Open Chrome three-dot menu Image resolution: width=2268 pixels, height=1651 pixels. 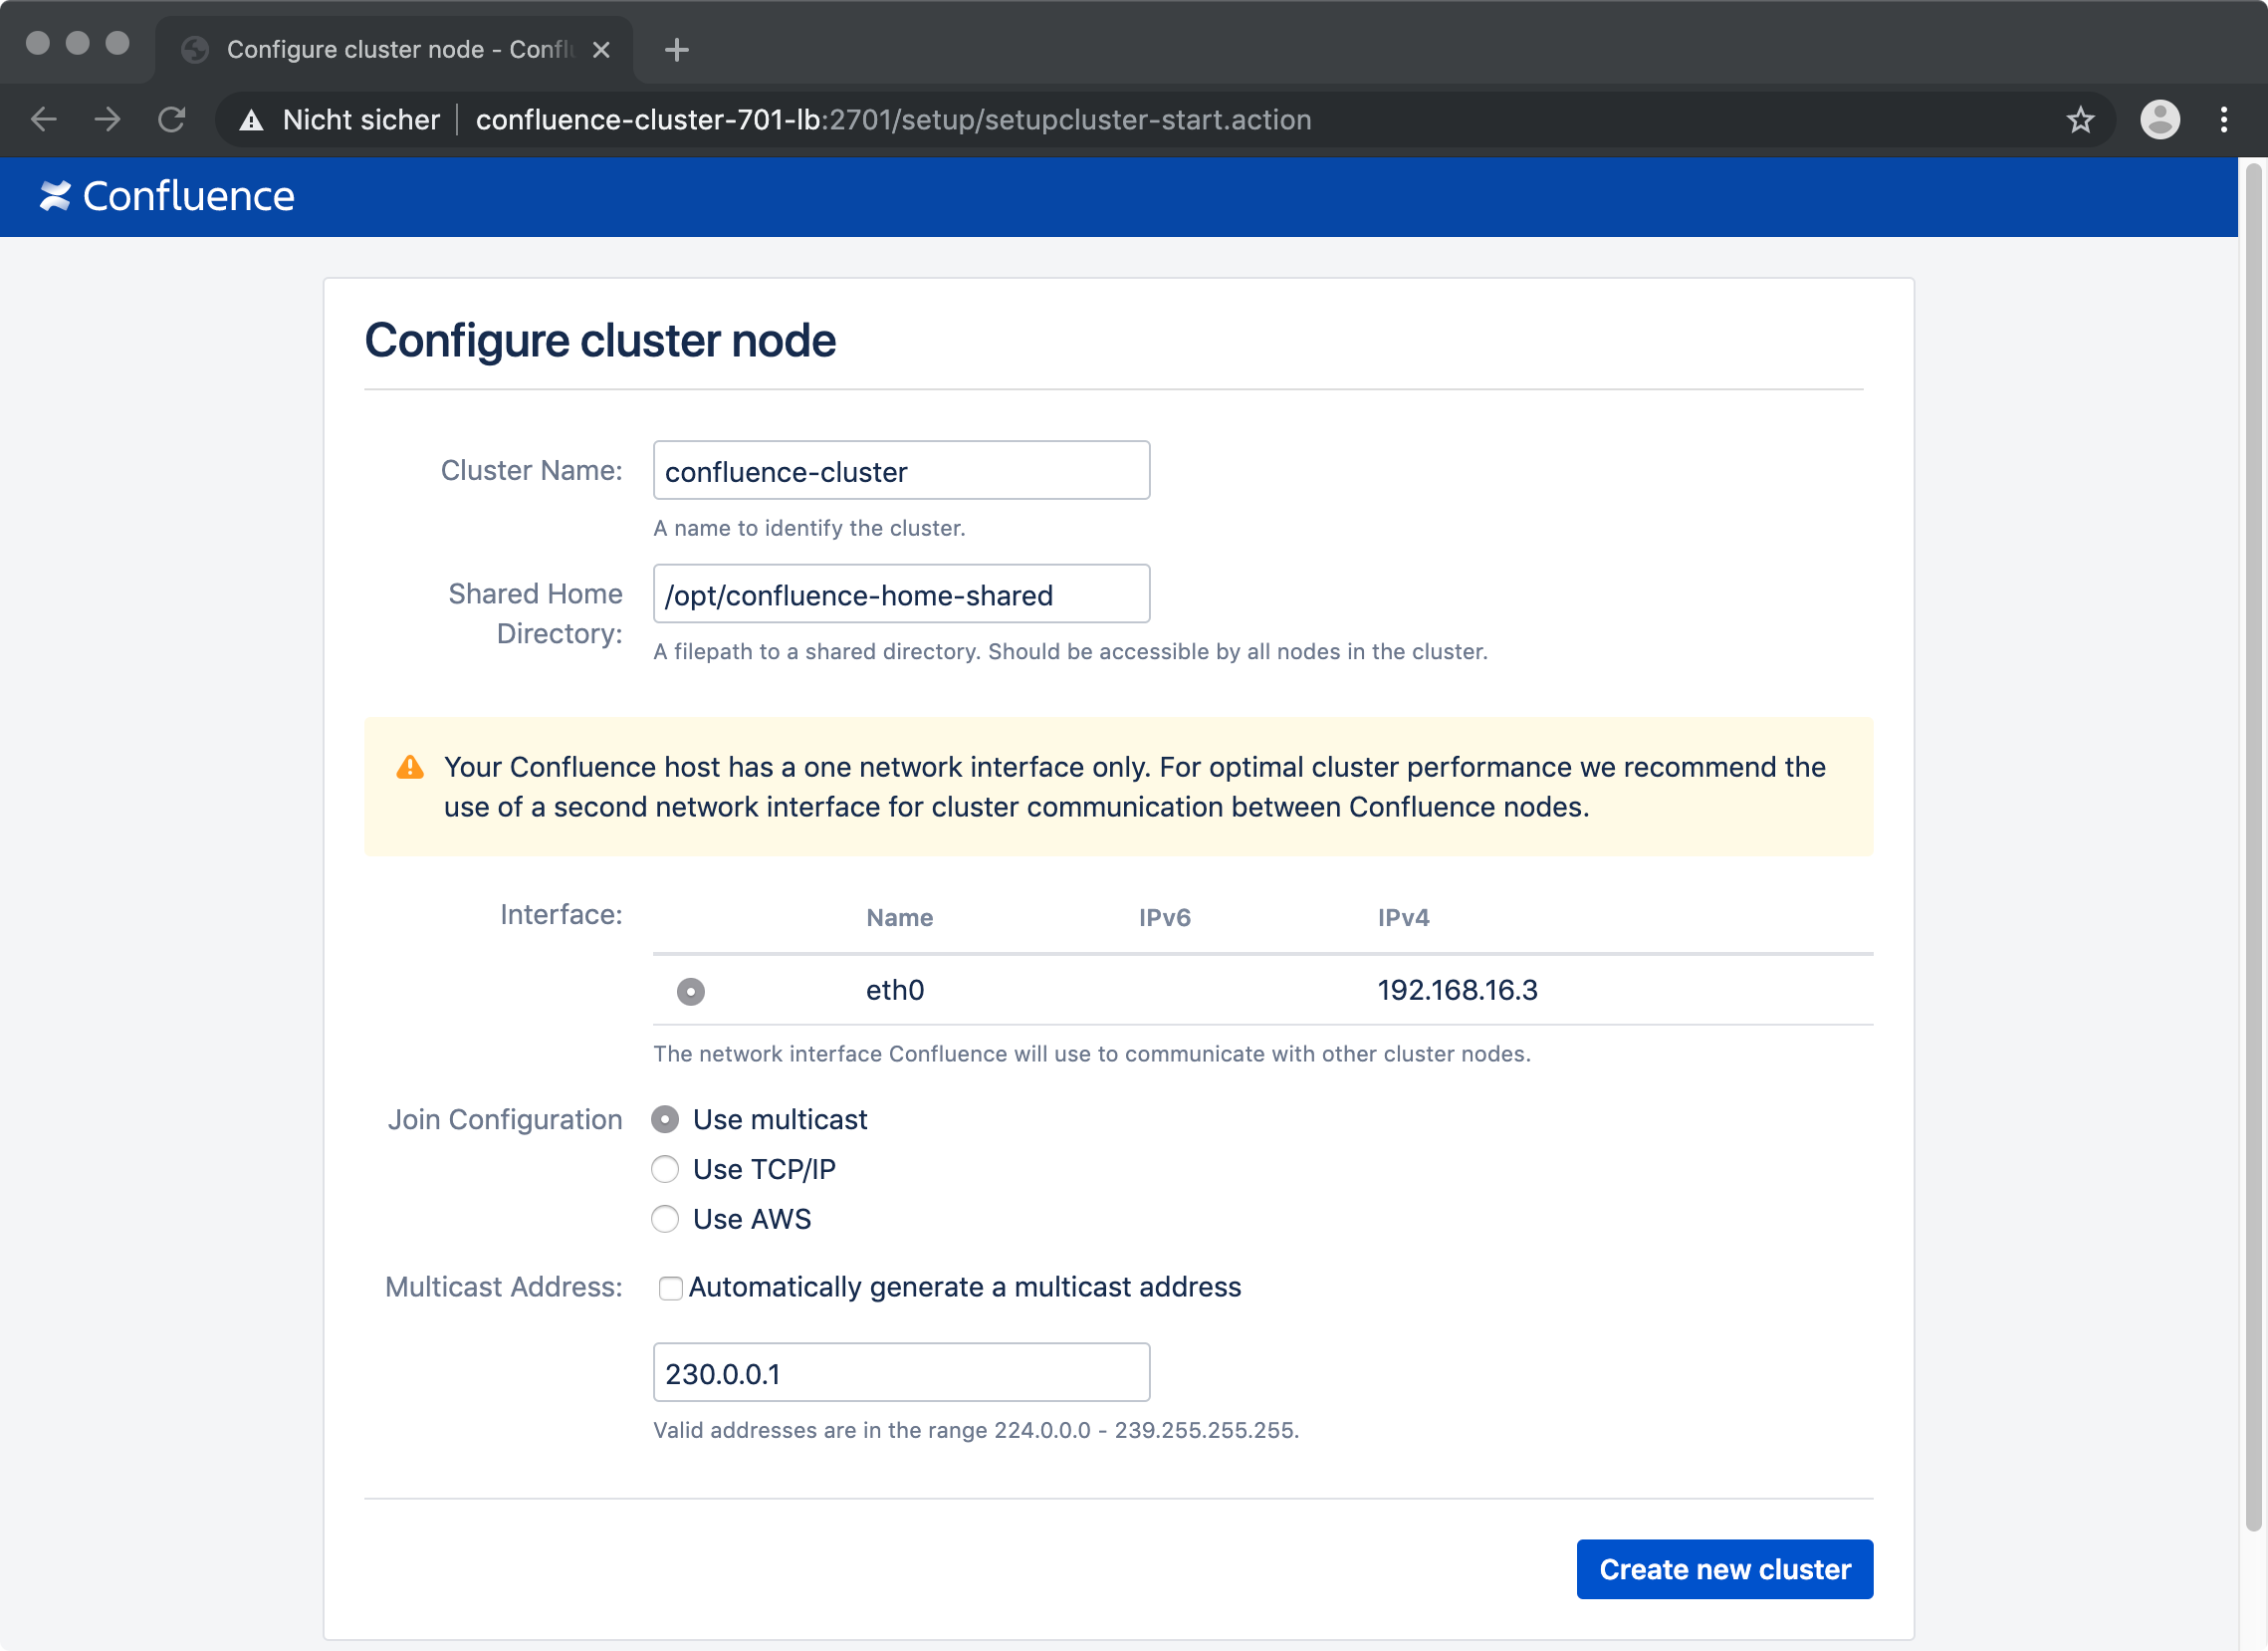(x=2224, y=120)
